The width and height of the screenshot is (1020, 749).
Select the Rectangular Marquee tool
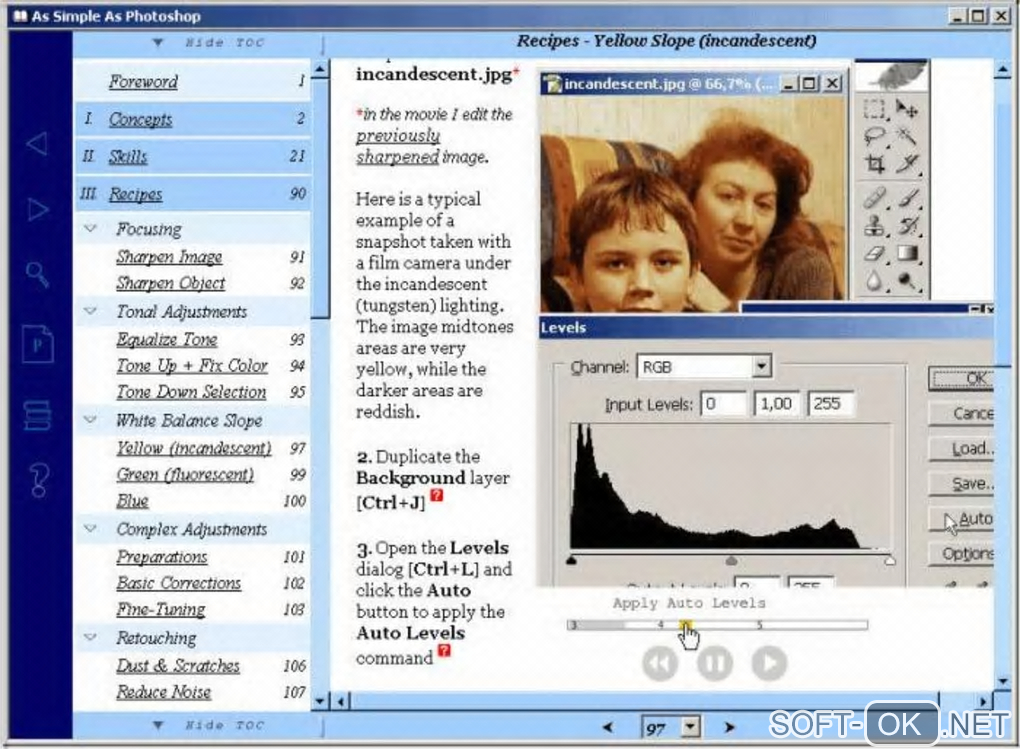point(874,108)
